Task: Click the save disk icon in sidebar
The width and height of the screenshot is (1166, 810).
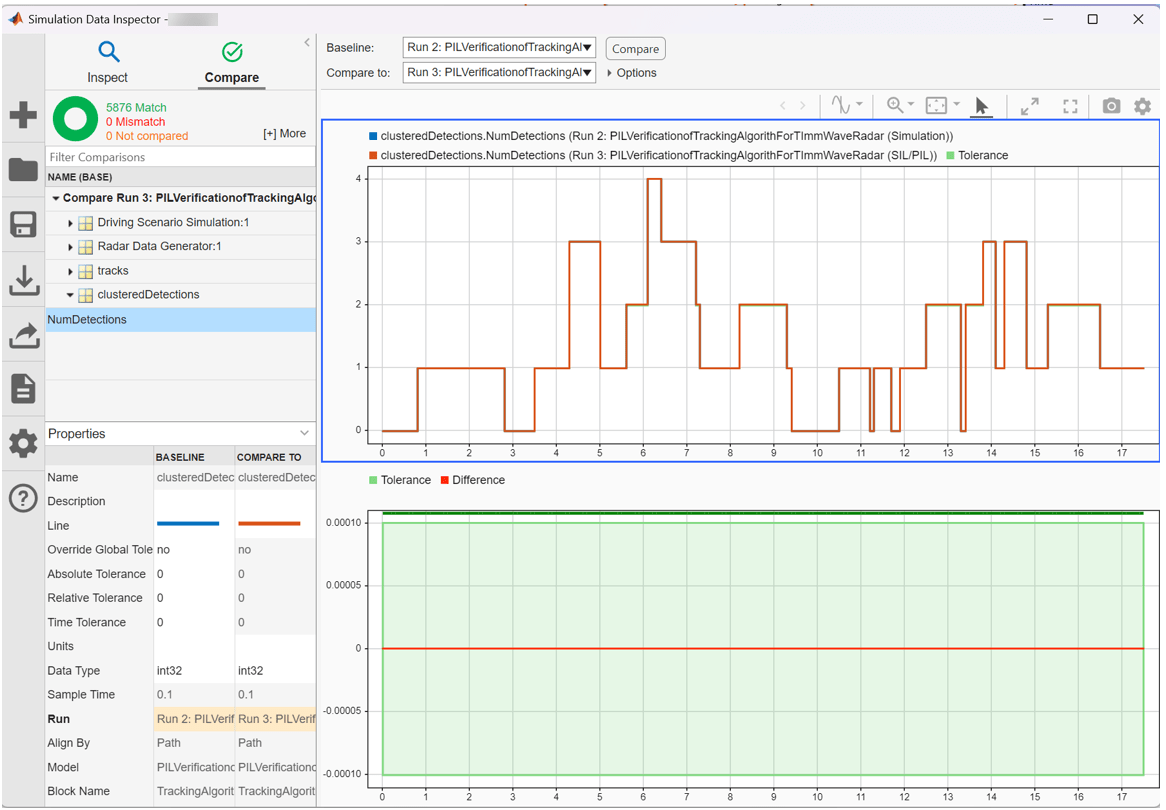Action: 23,224
